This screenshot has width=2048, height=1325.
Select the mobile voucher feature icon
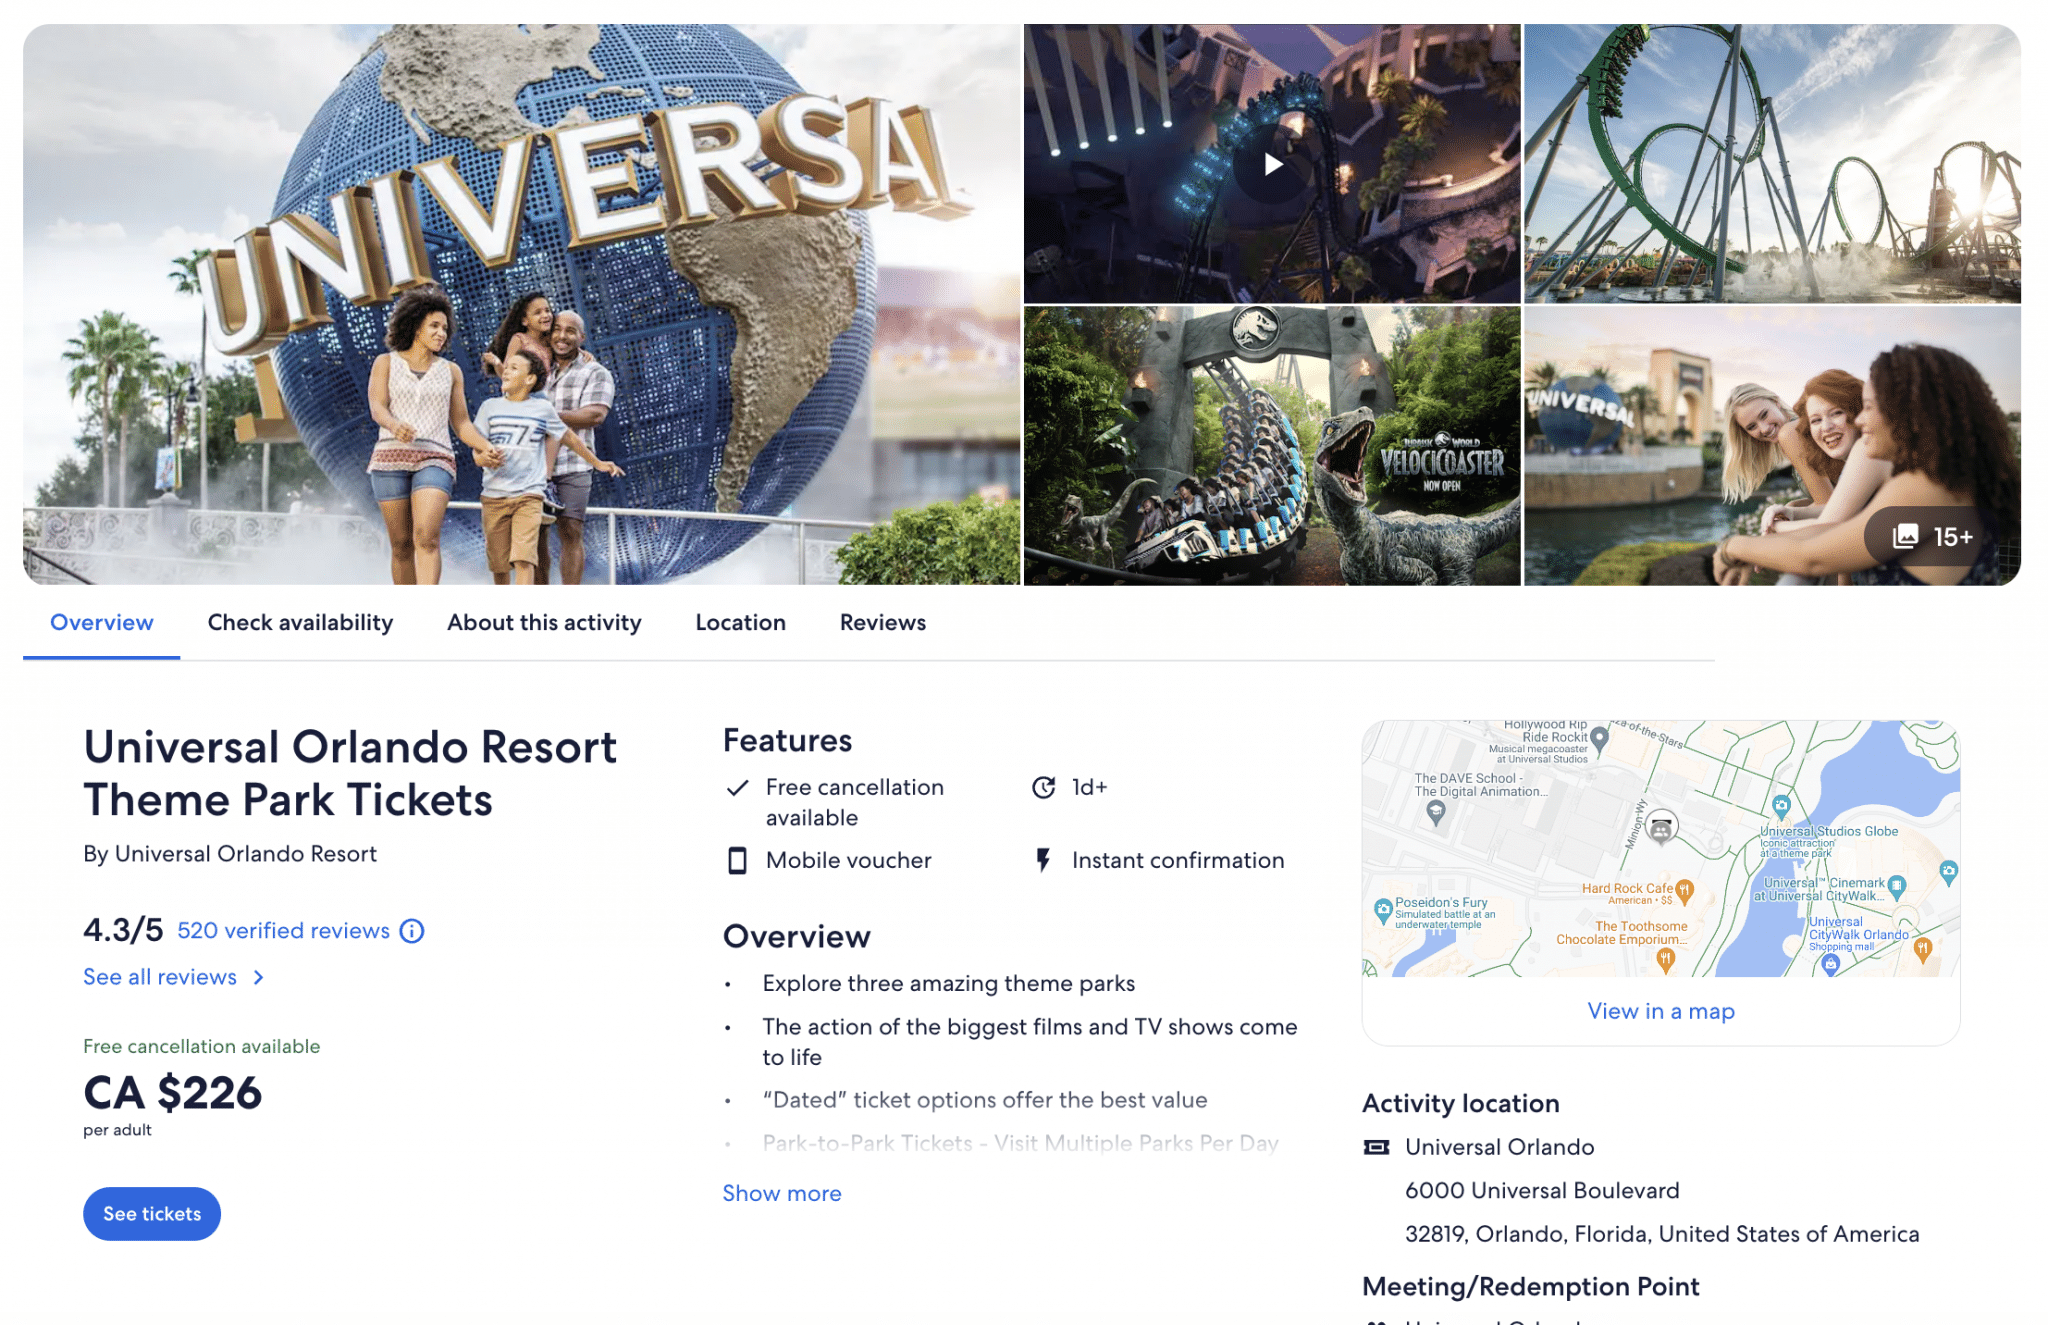pos(738,860)
